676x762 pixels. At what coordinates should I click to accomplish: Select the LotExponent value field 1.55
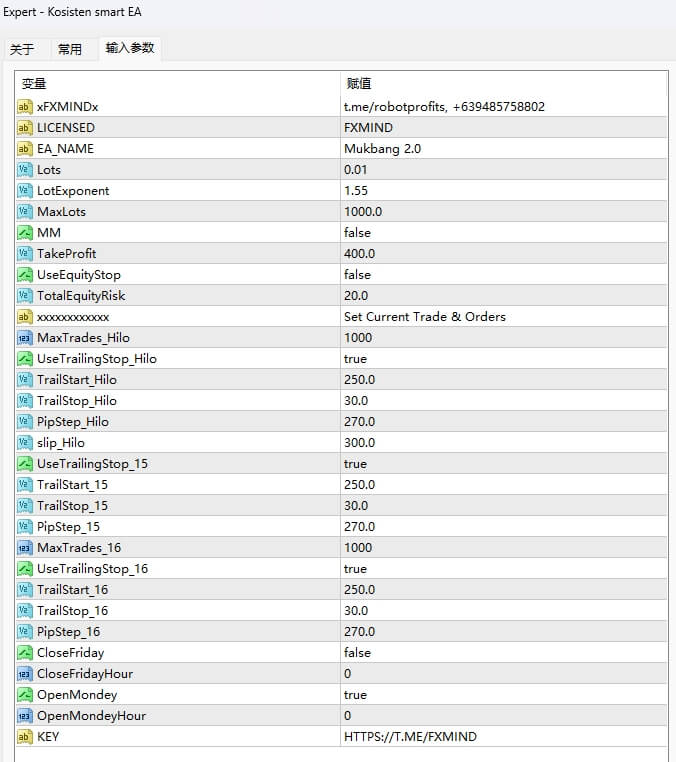(x=356, y=191)
